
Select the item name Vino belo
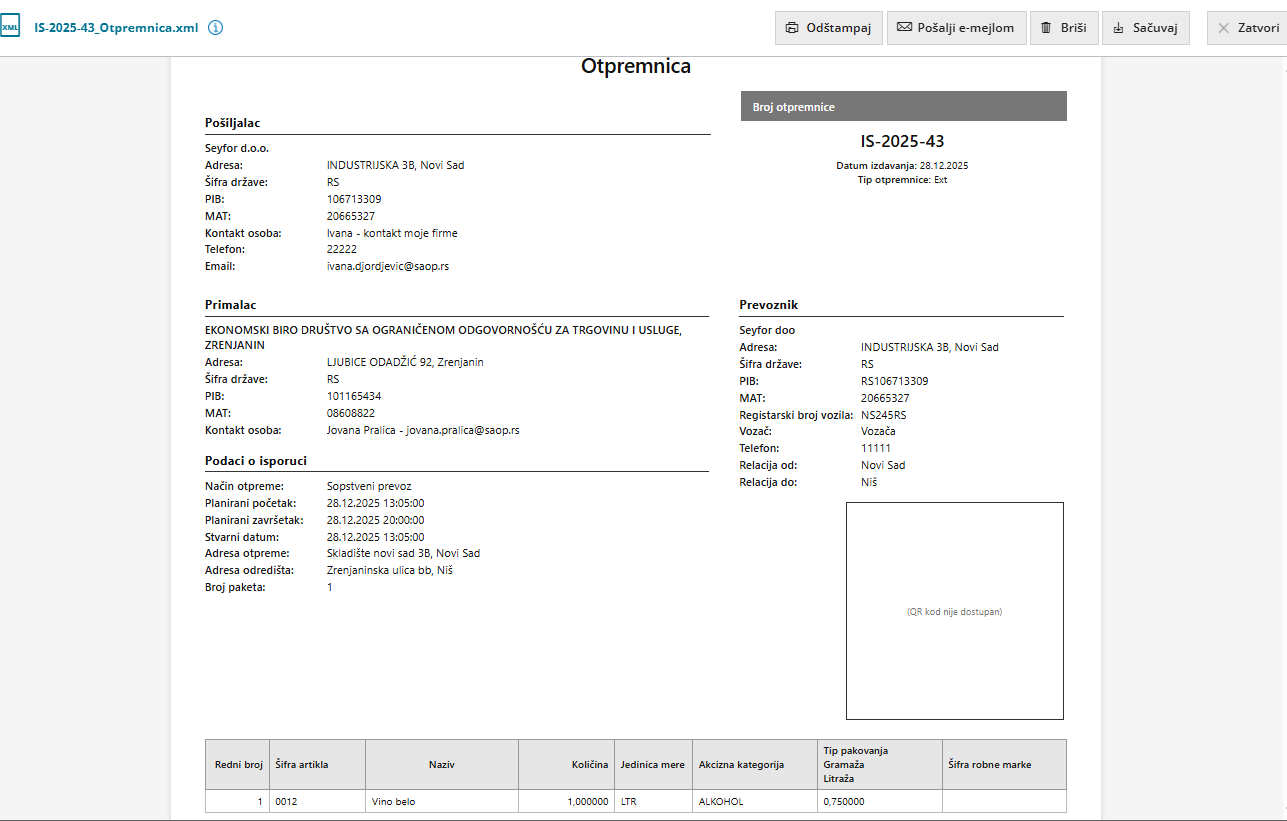click(x=393, y=802)
